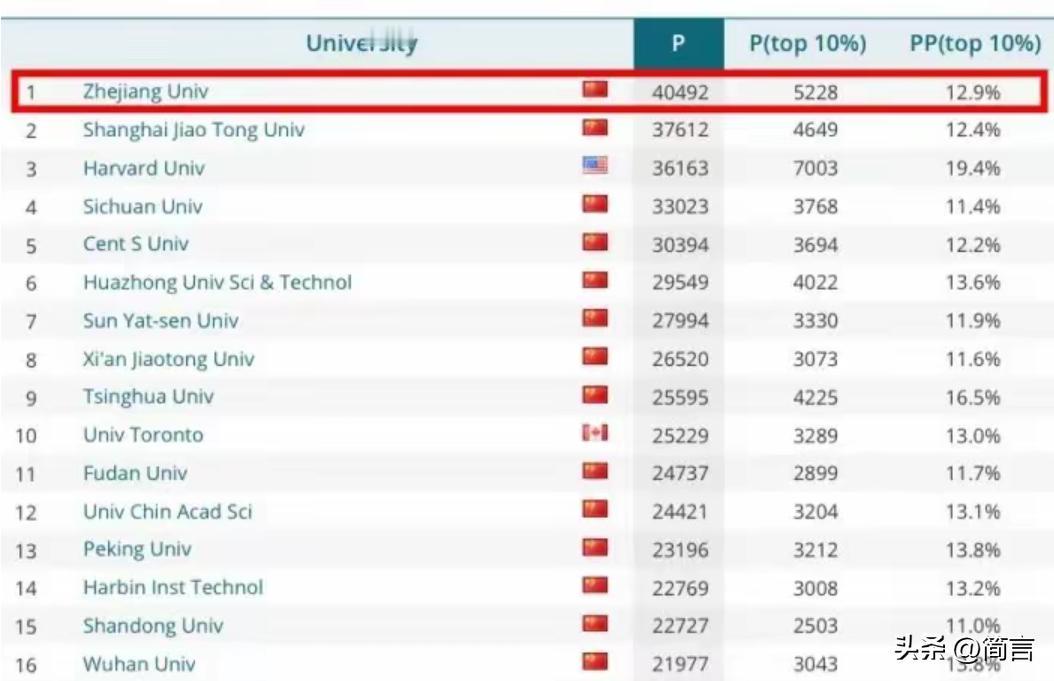Select the P value 21977
Screen dimensions: 1054x681
coord(680,664)
